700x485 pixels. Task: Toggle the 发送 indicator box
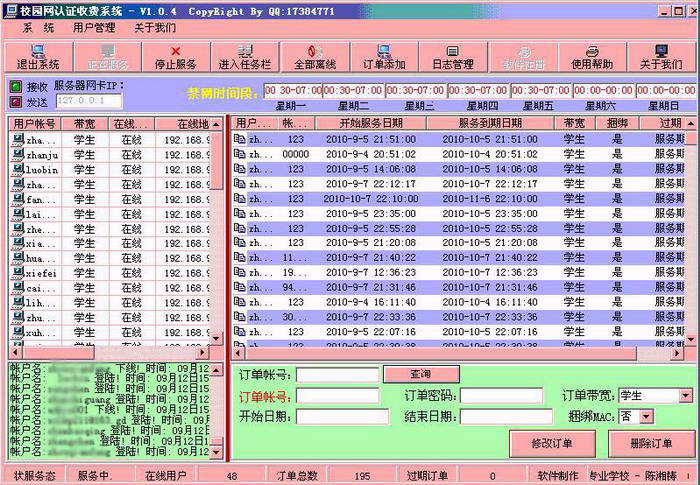(x=17, y=101)
